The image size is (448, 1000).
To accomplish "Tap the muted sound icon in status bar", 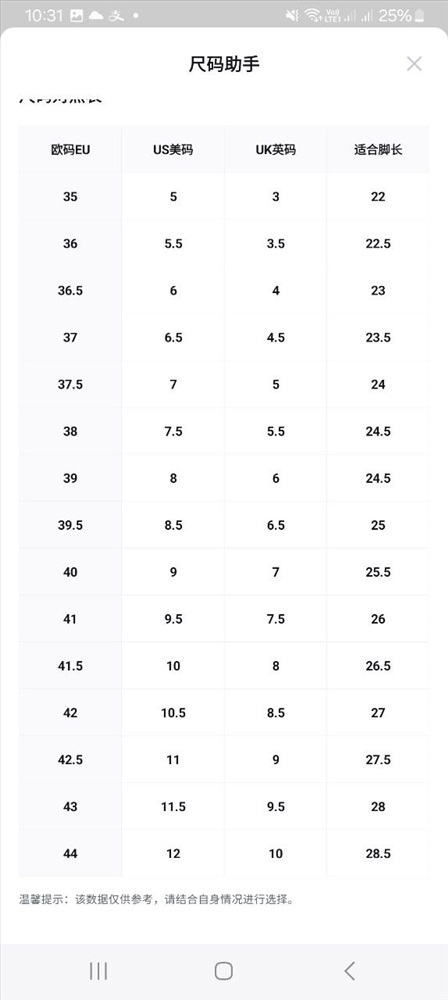I will click(x=292, y=16).
